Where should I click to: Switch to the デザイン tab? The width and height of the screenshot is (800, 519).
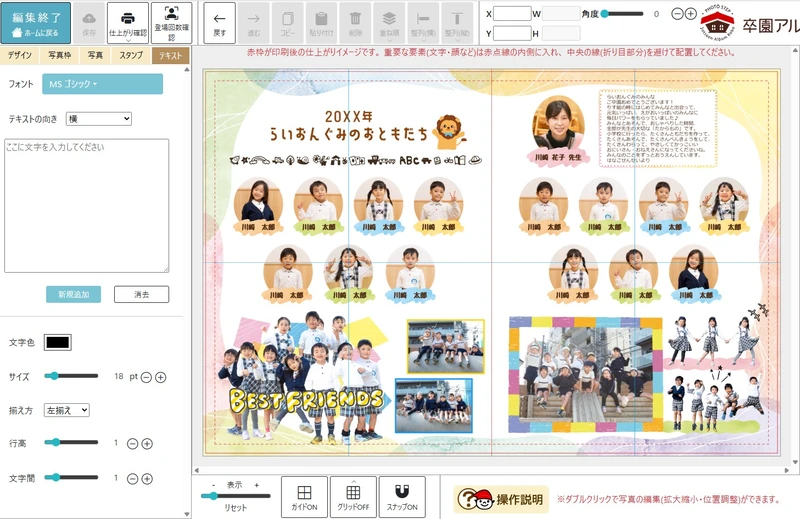(x=19, y=55)
